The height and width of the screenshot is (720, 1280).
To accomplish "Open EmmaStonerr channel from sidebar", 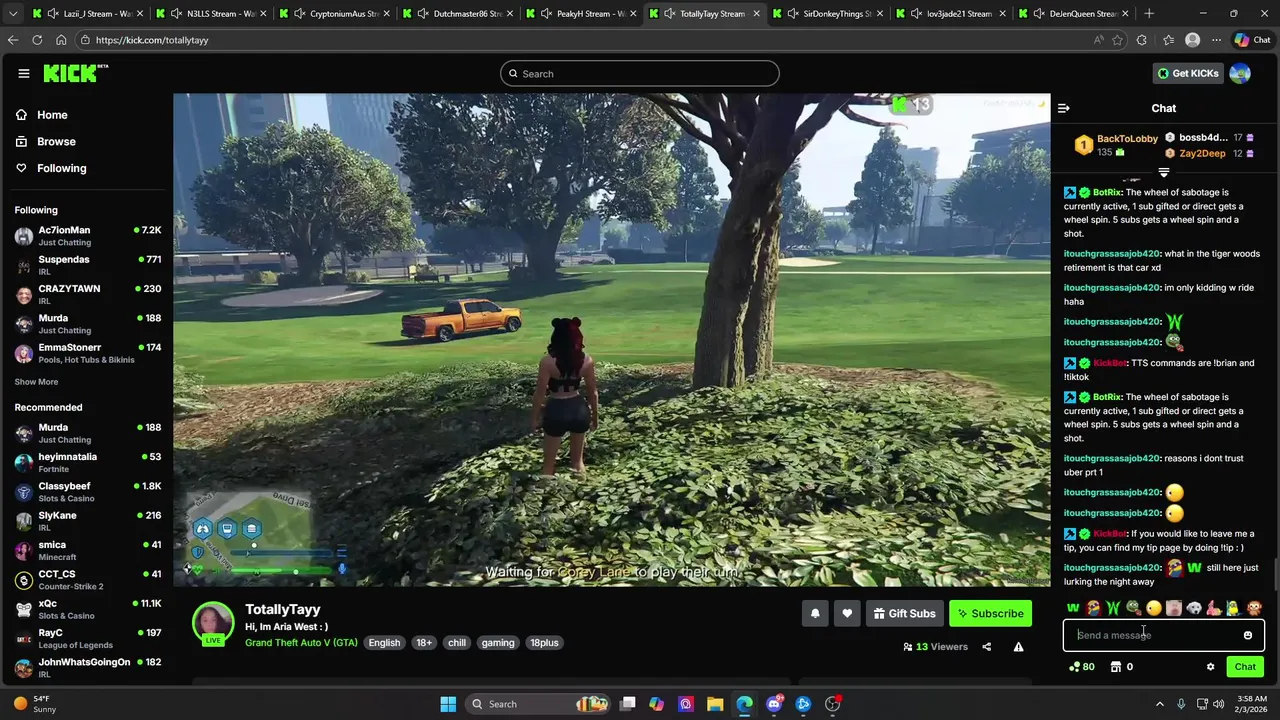I will click(87, 353).
